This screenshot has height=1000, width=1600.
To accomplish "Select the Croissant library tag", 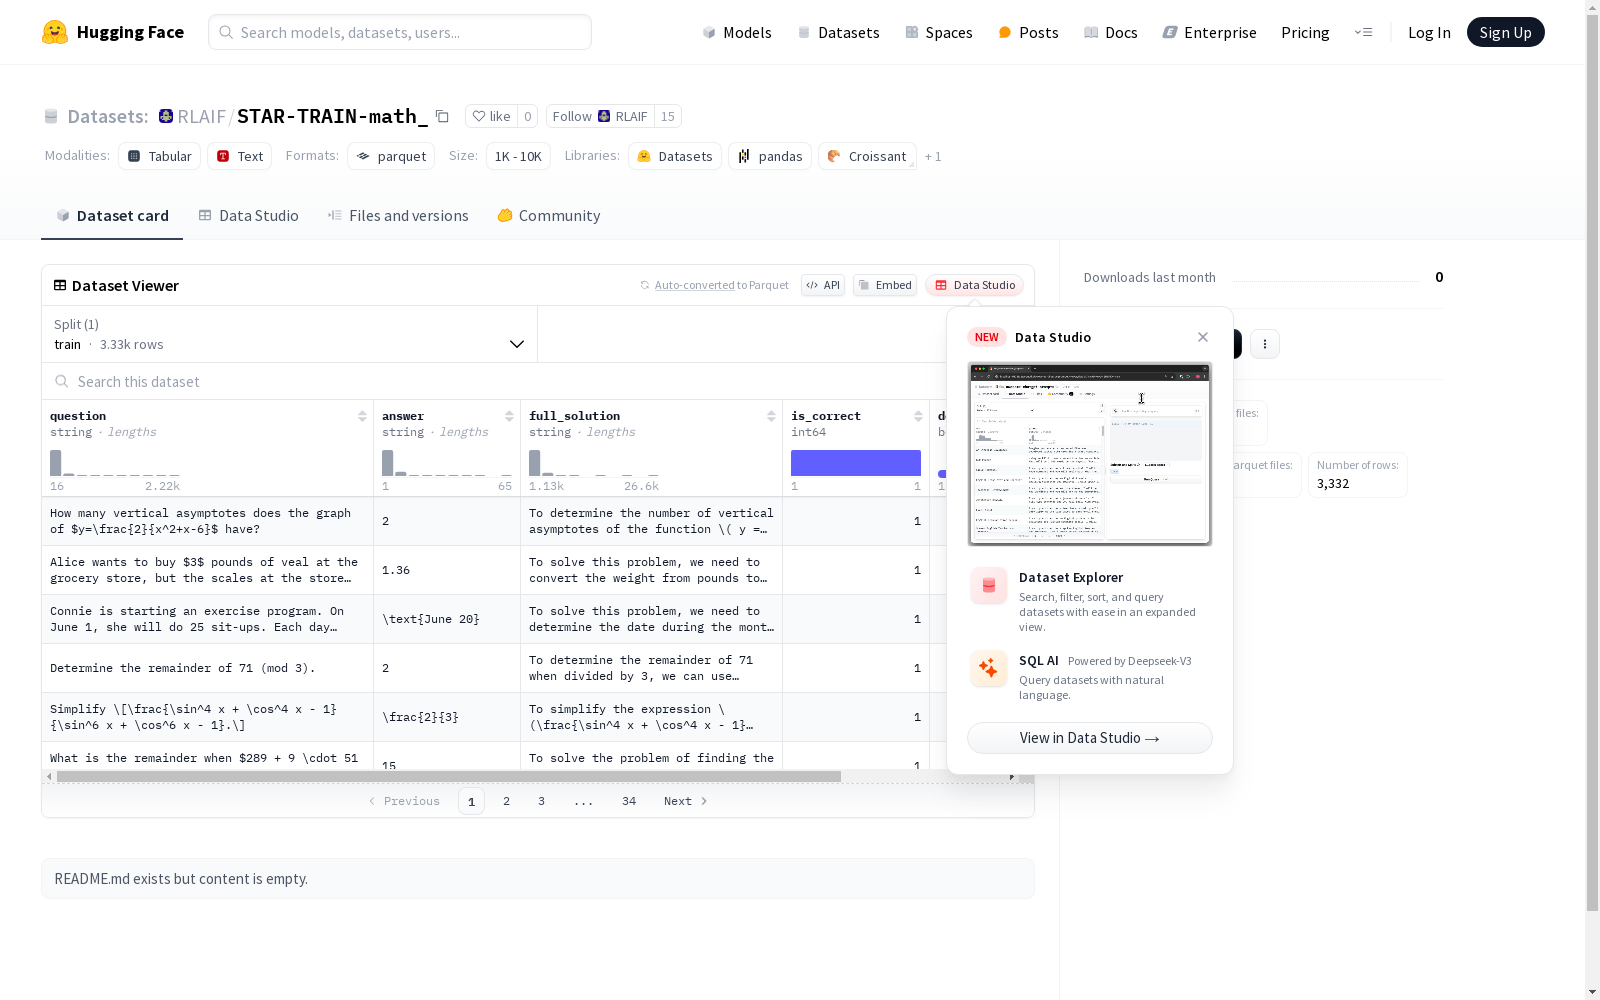I will (867, 156).
